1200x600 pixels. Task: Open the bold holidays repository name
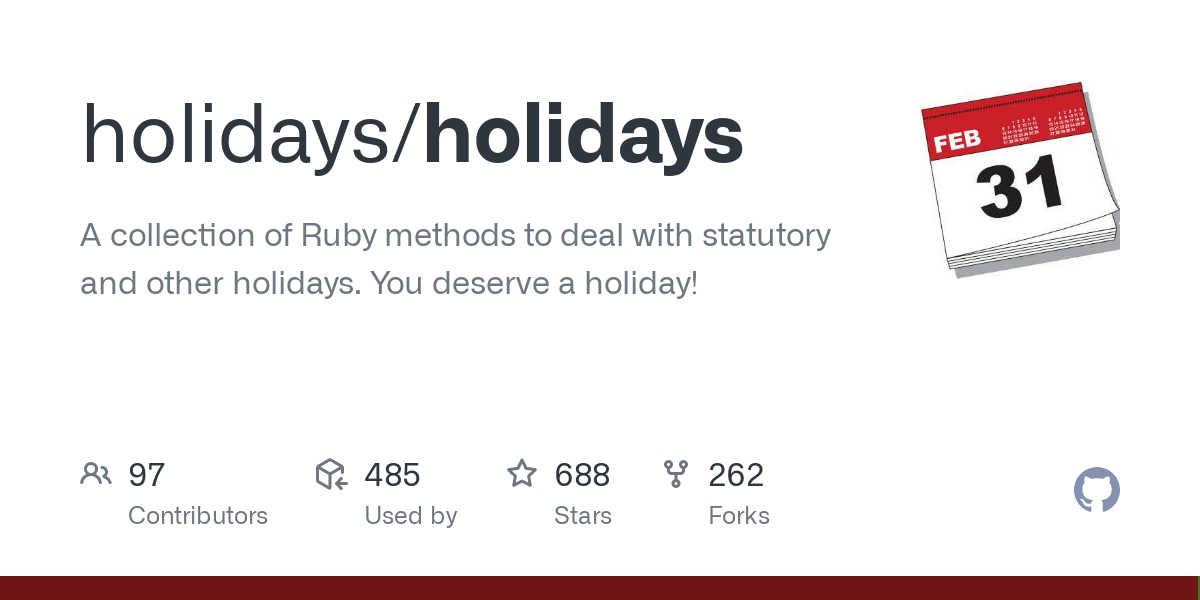click(583, 136)
